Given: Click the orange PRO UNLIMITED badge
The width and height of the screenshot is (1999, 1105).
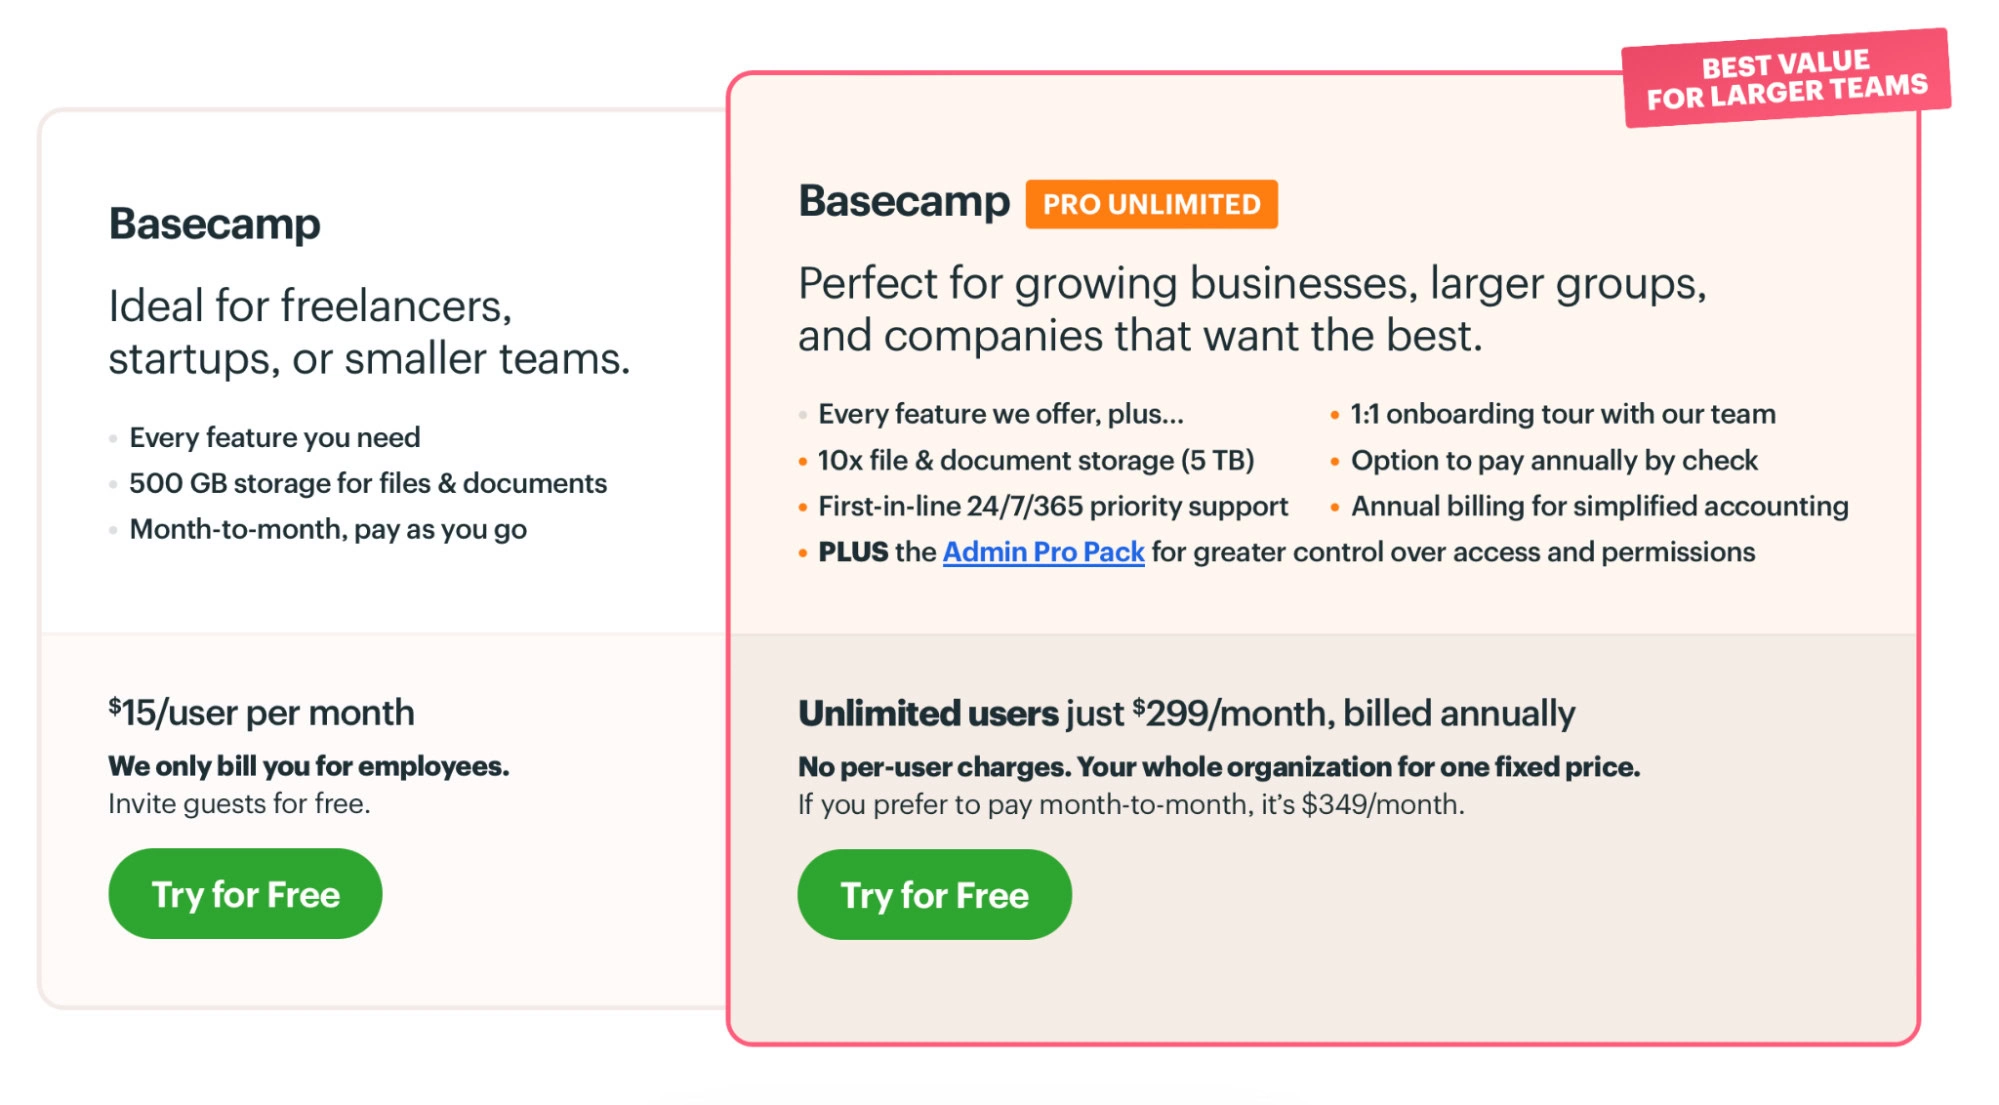Looking at the screenshot, I should pyautogui.click(x=1151, y=204).
